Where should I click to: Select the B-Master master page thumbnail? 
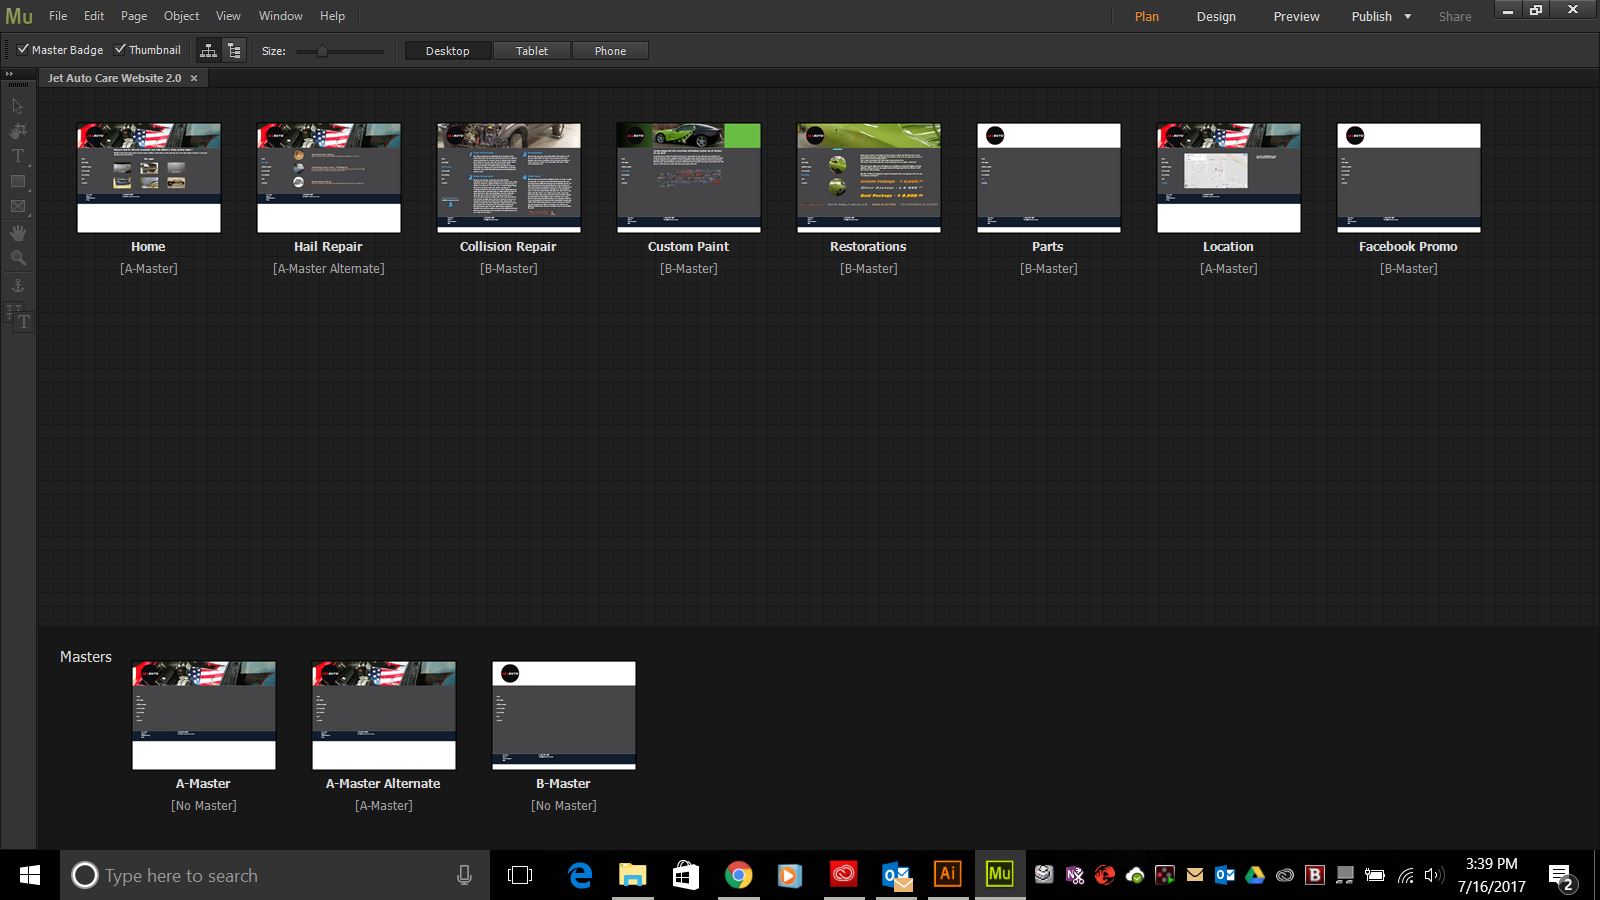(x=564, y=715)
